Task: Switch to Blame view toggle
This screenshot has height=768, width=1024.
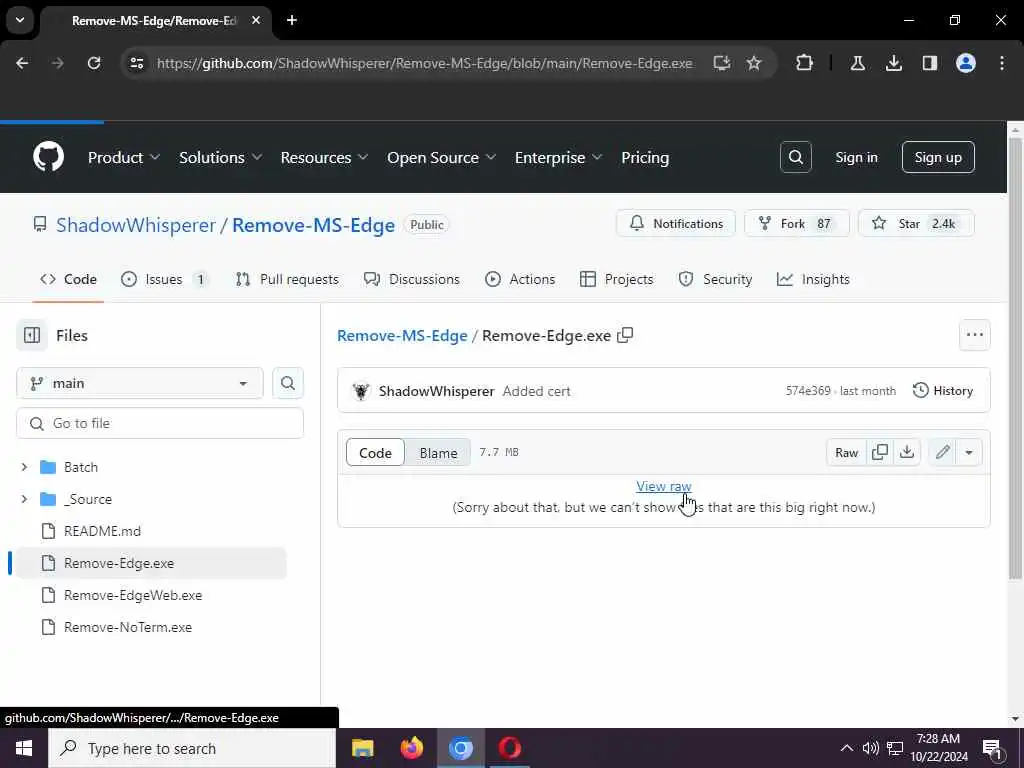Action: tap(438, 453)
